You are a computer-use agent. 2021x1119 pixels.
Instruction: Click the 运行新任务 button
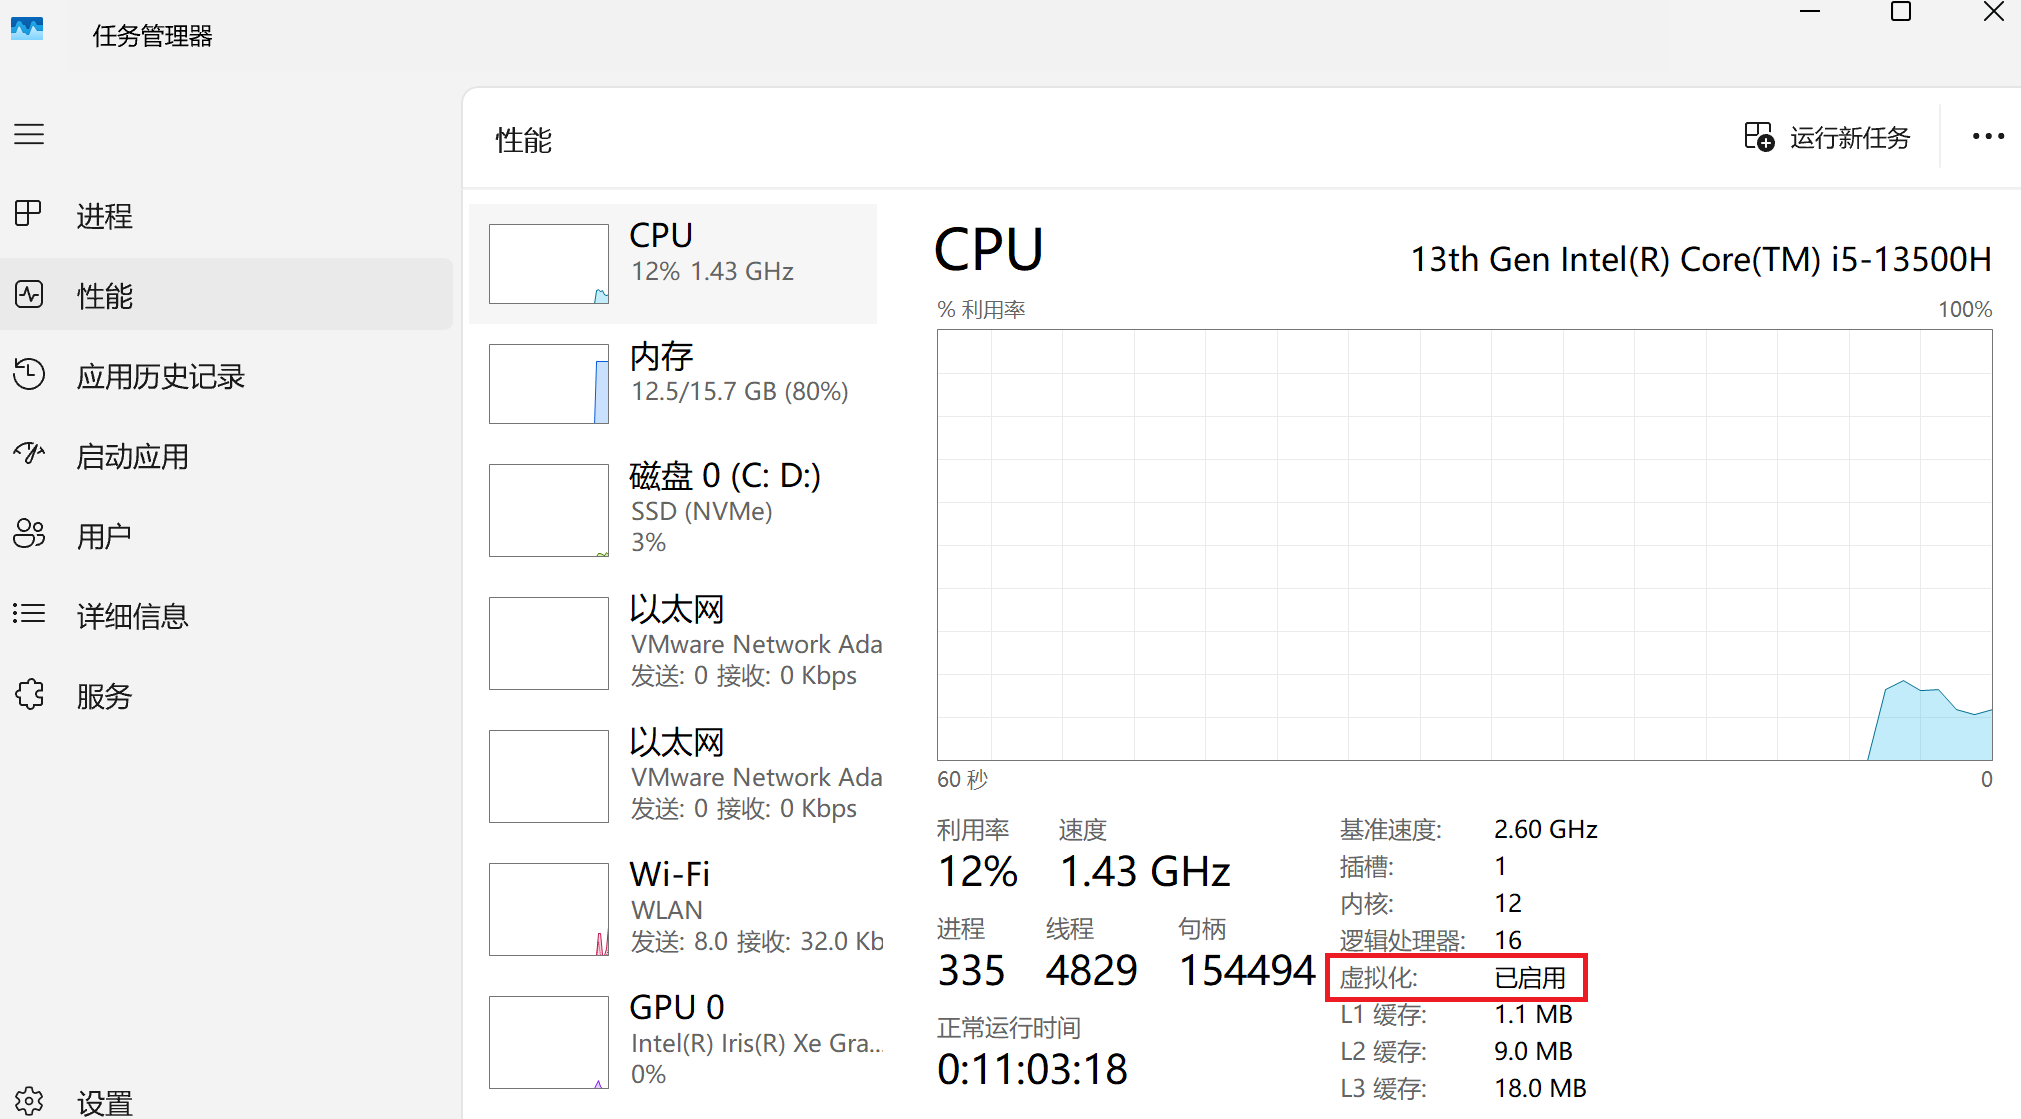pyautogui.click(x=1828, y=137)
